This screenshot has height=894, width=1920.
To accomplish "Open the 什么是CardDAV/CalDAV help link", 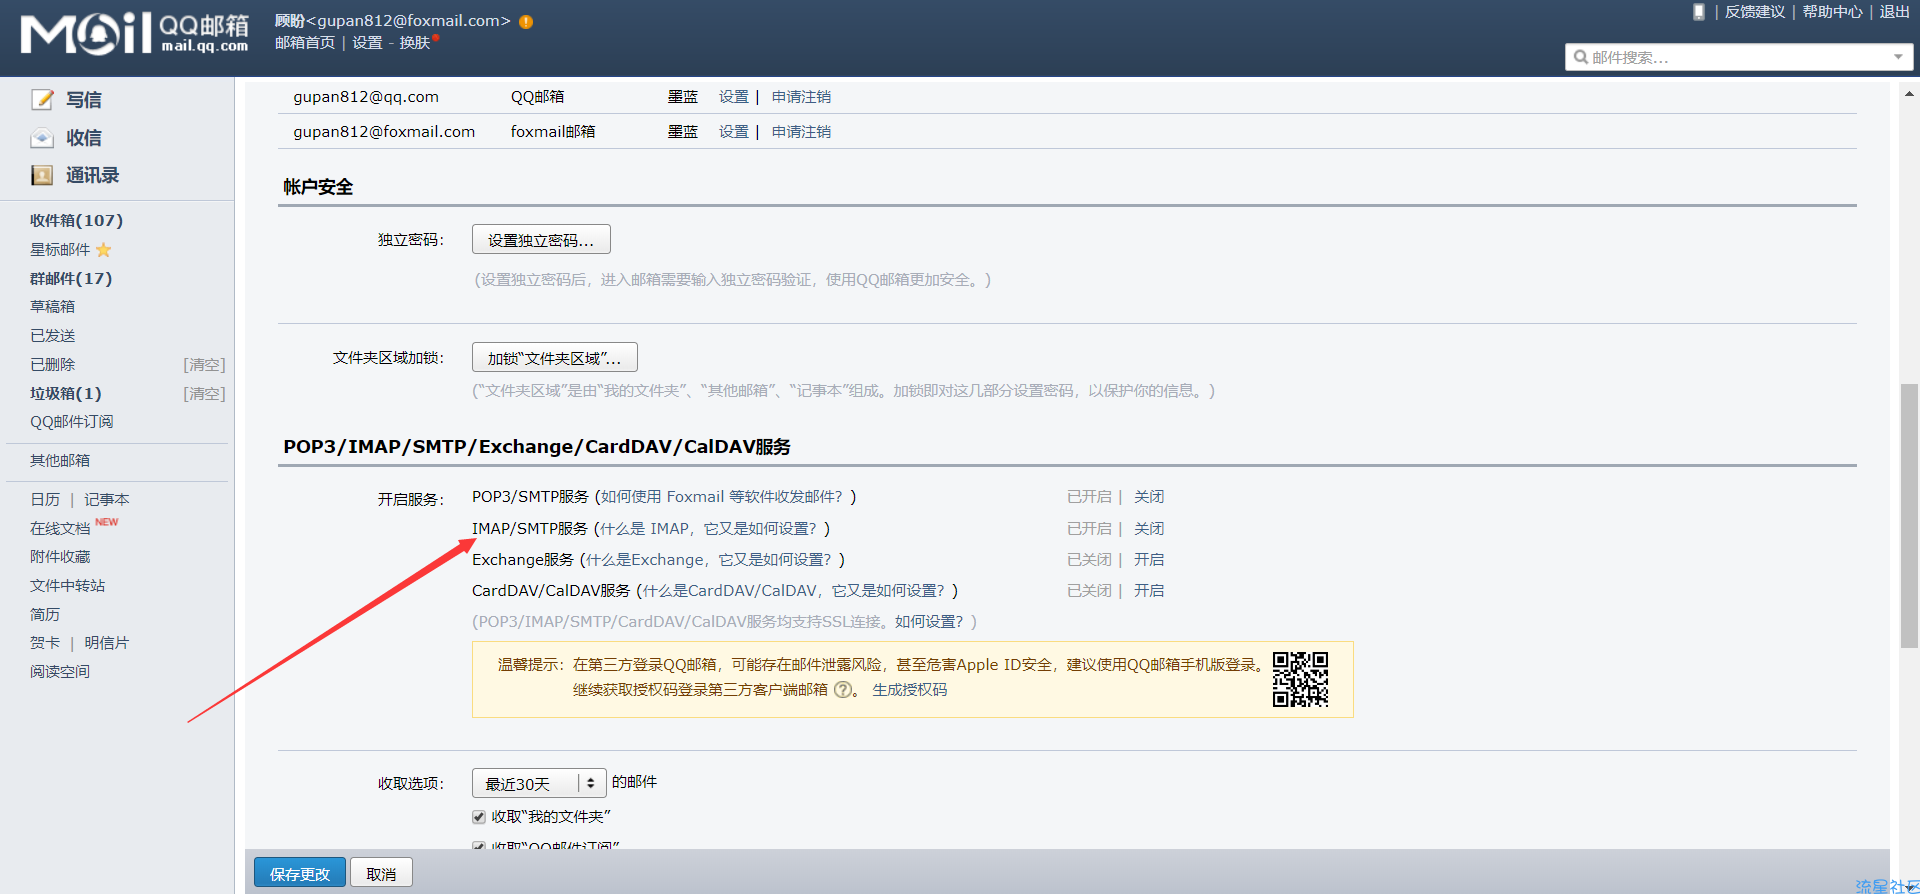I will [794, 591].
